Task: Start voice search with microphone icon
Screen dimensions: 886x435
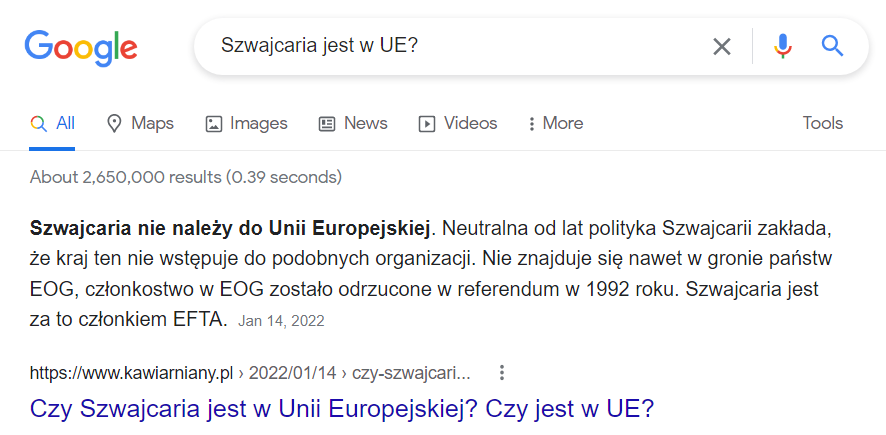Action: point(783,46)
